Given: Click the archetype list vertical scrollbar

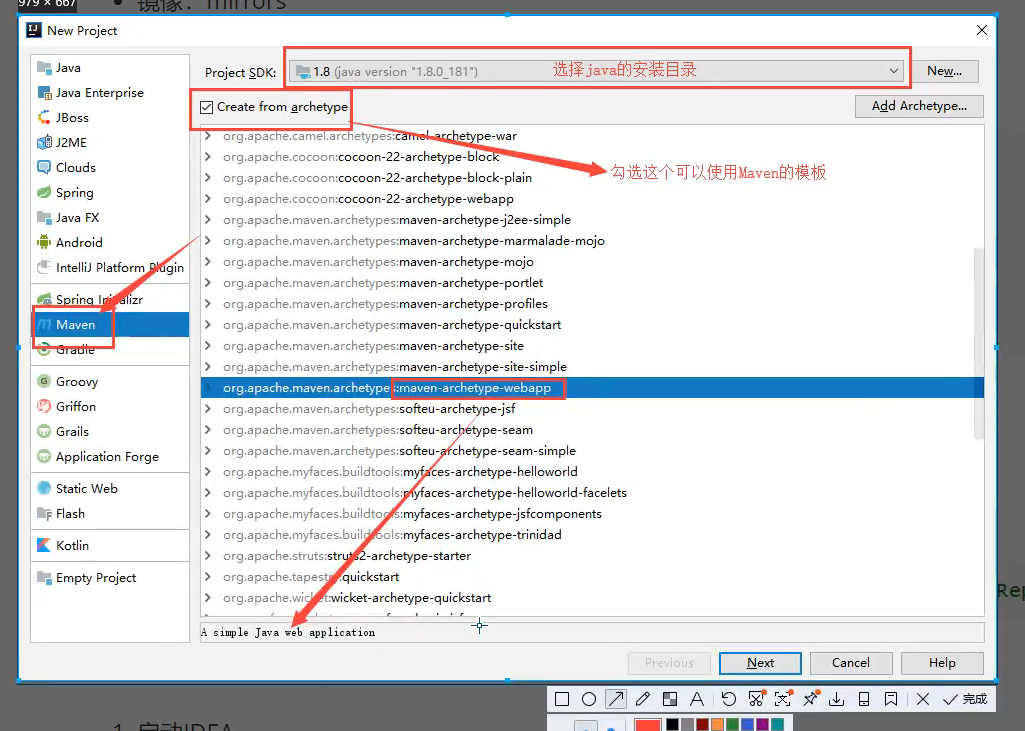Looking at the screenshot, I should pos(979,343).
